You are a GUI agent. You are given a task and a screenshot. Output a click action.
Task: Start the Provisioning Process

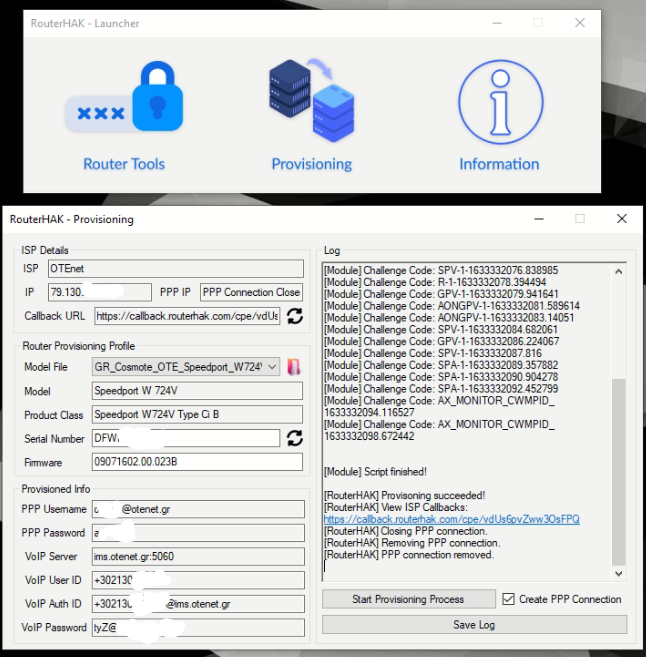408,599
